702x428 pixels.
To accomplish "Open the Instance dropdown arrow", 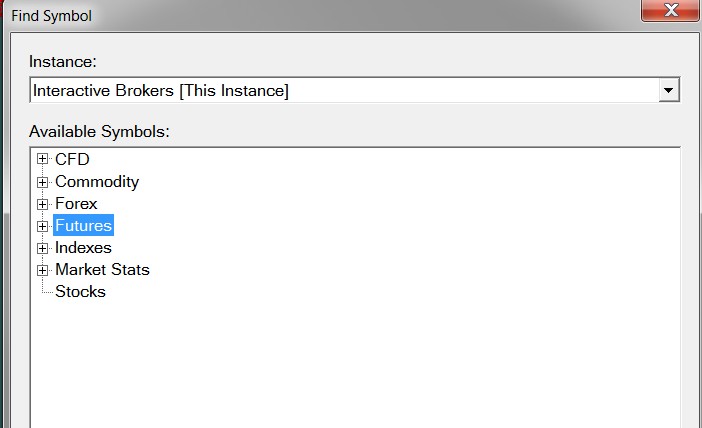I will point(669,91).
